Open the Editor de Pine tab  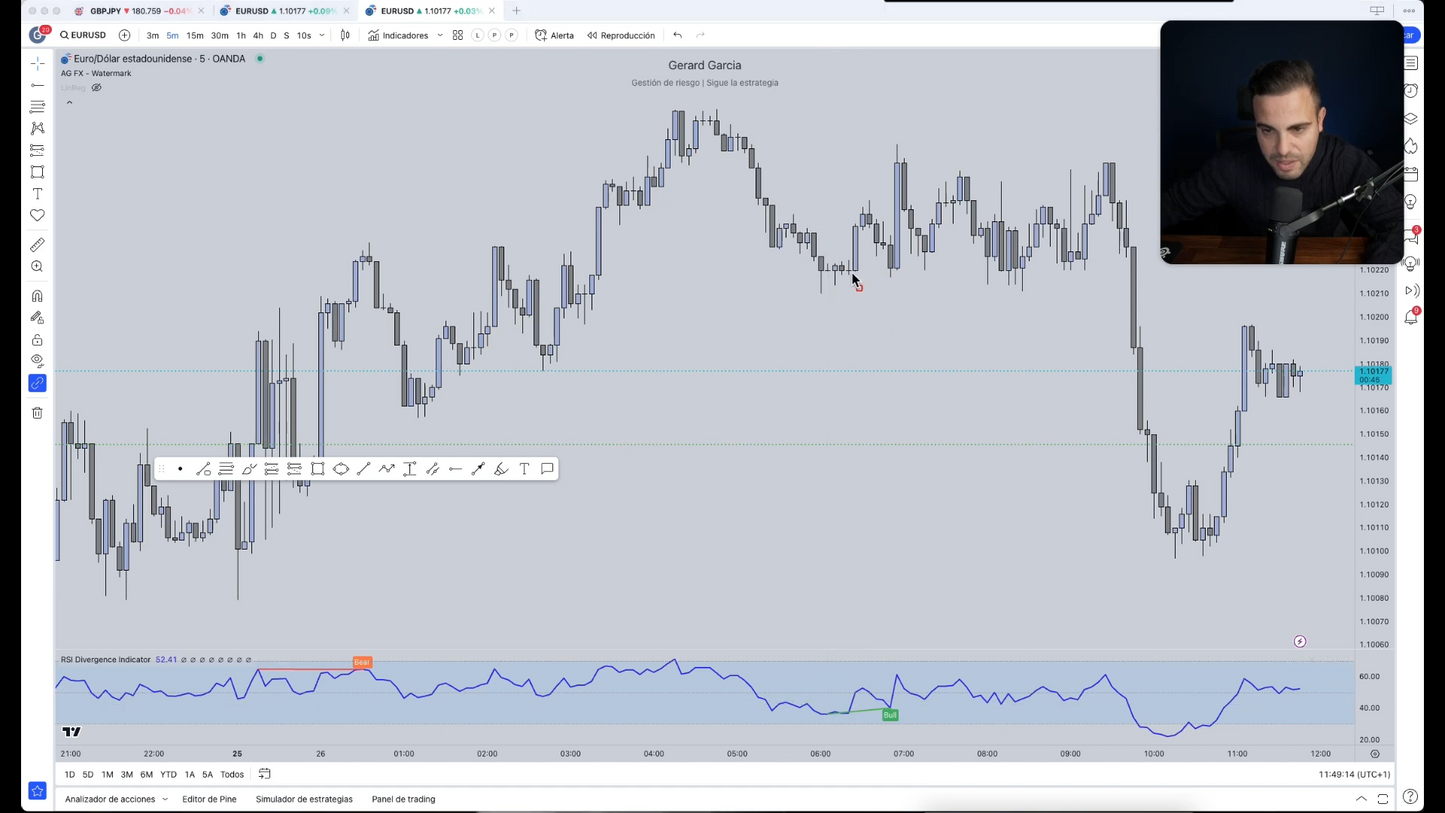209,799
